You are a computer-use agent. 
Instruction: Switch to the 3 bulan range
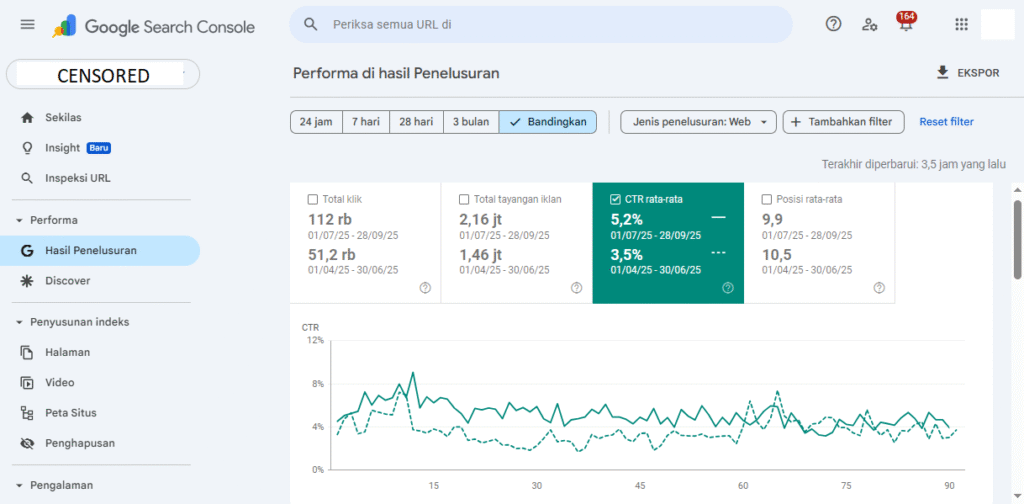point(470,122)
